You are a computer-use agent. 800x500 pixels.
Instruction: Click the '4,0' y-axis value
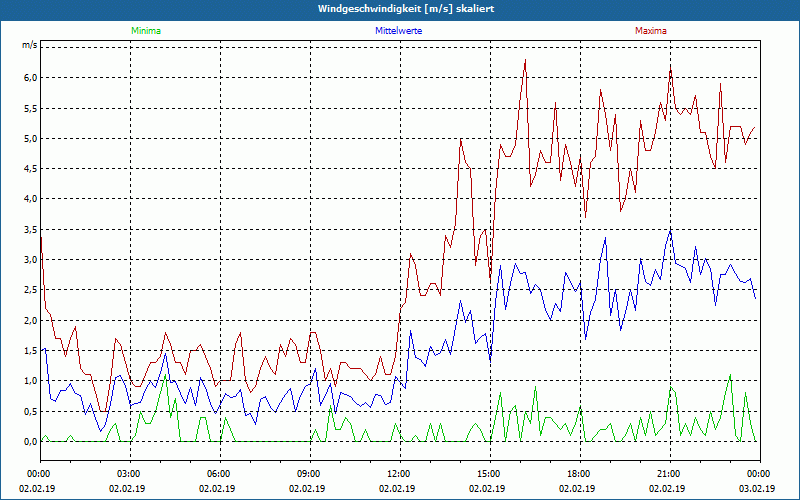30,199
